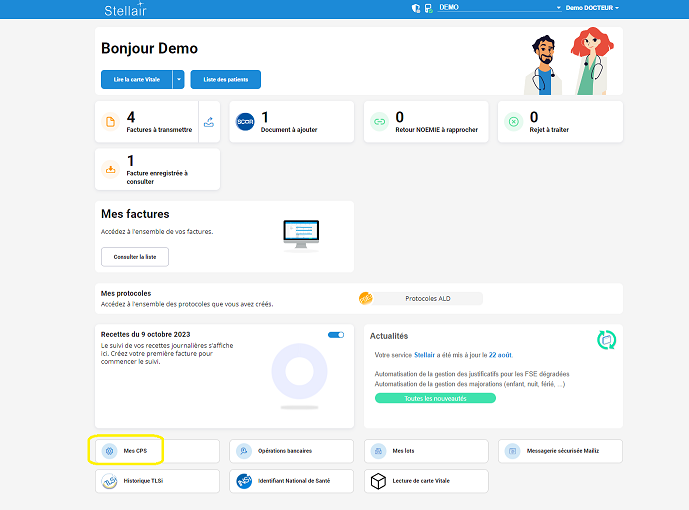Viewport: 689px width, 510px height.
Task: Click the shield security icon in header
Action: coord(416,8)
